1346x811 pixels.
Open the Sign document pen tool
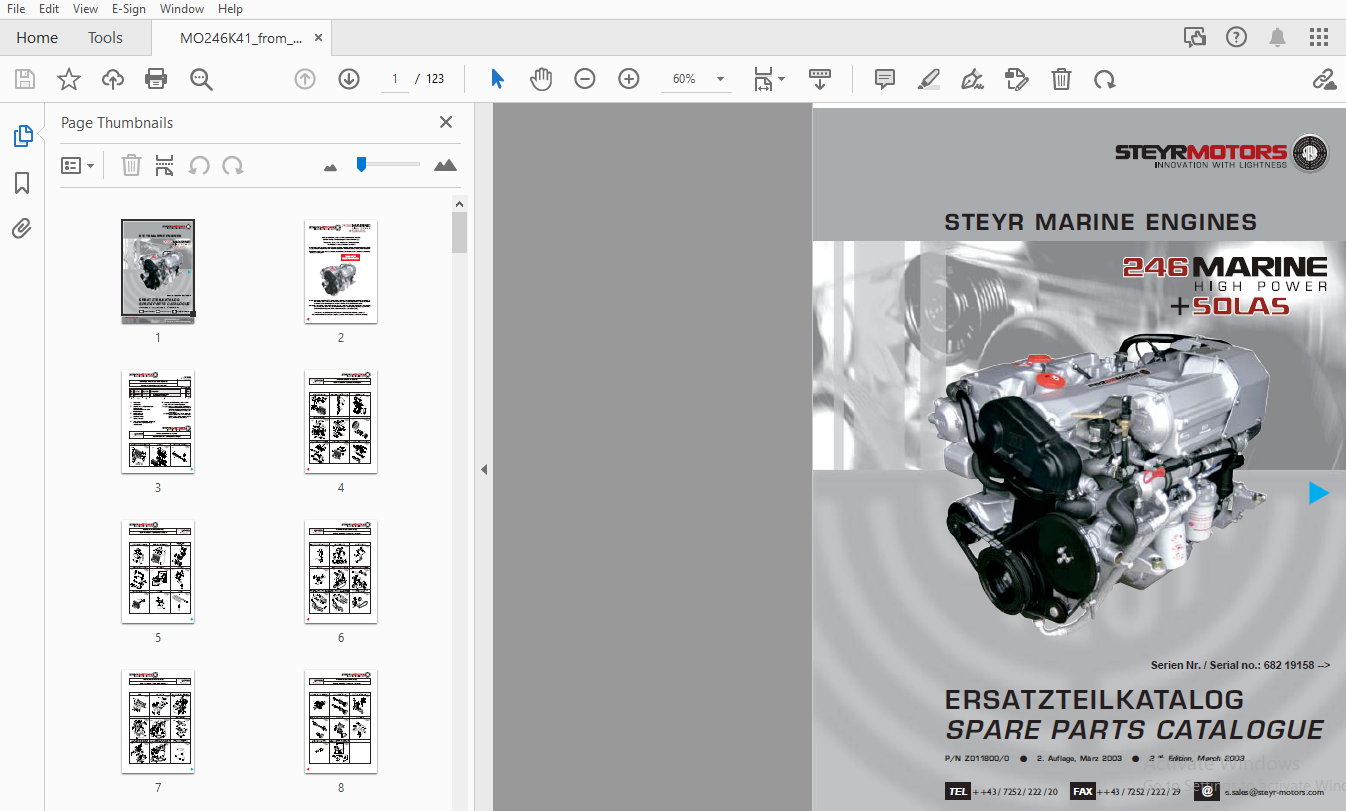coord(972,79)
